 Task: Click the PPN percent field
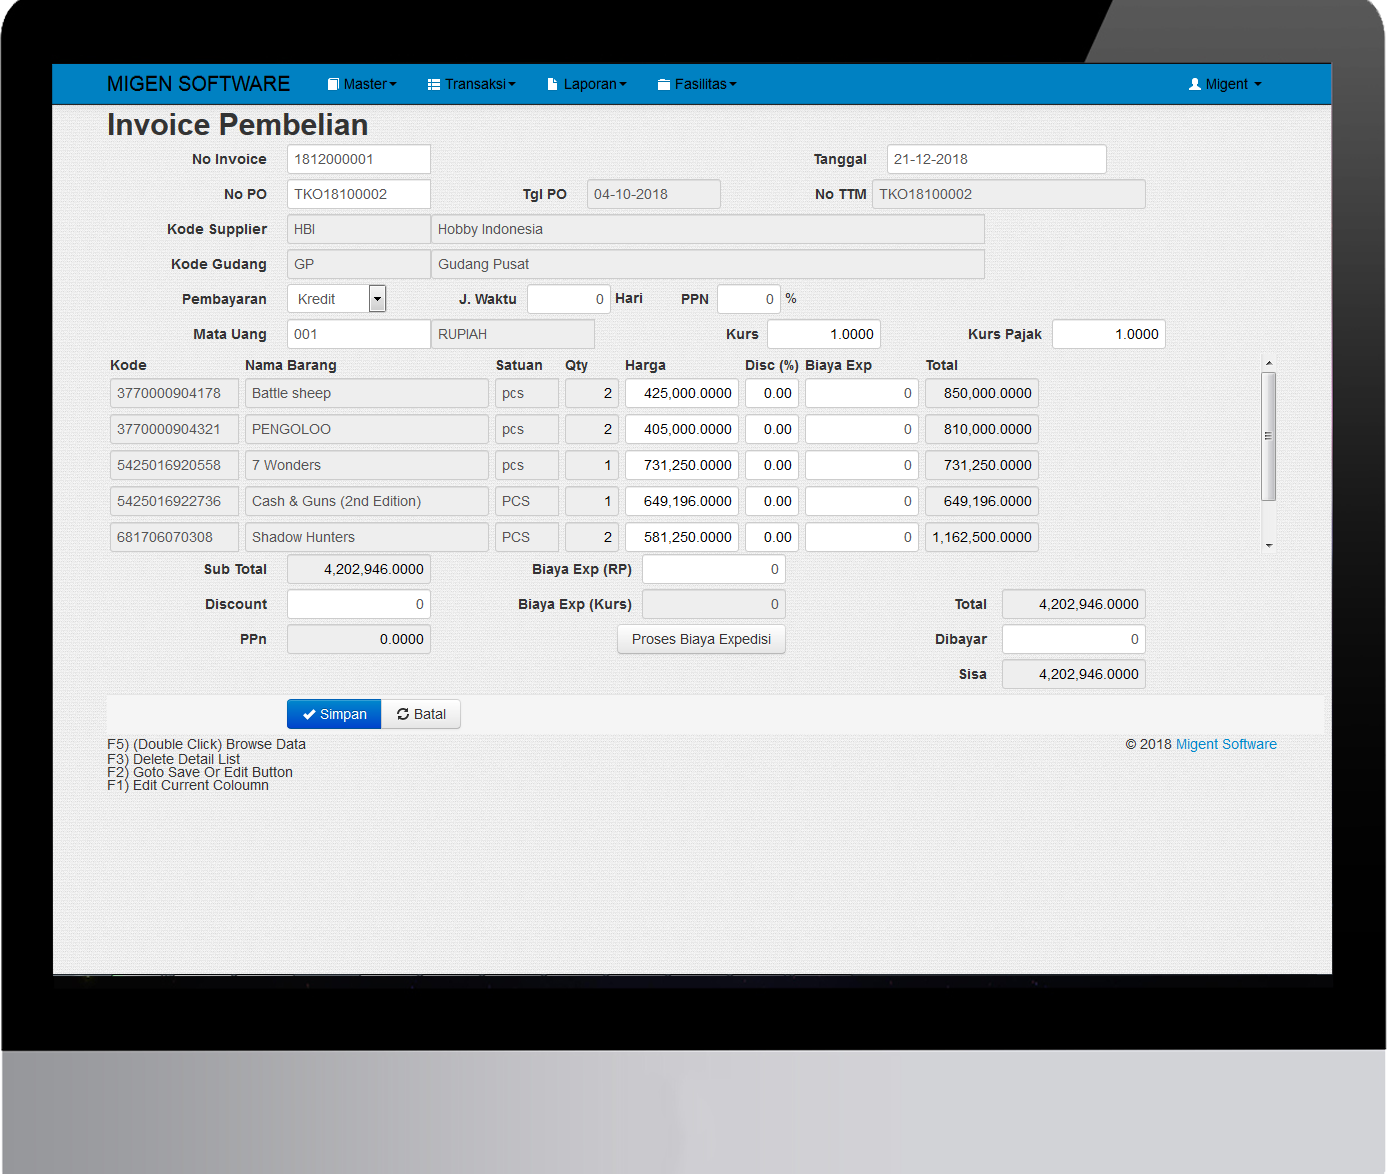[749, 299]
